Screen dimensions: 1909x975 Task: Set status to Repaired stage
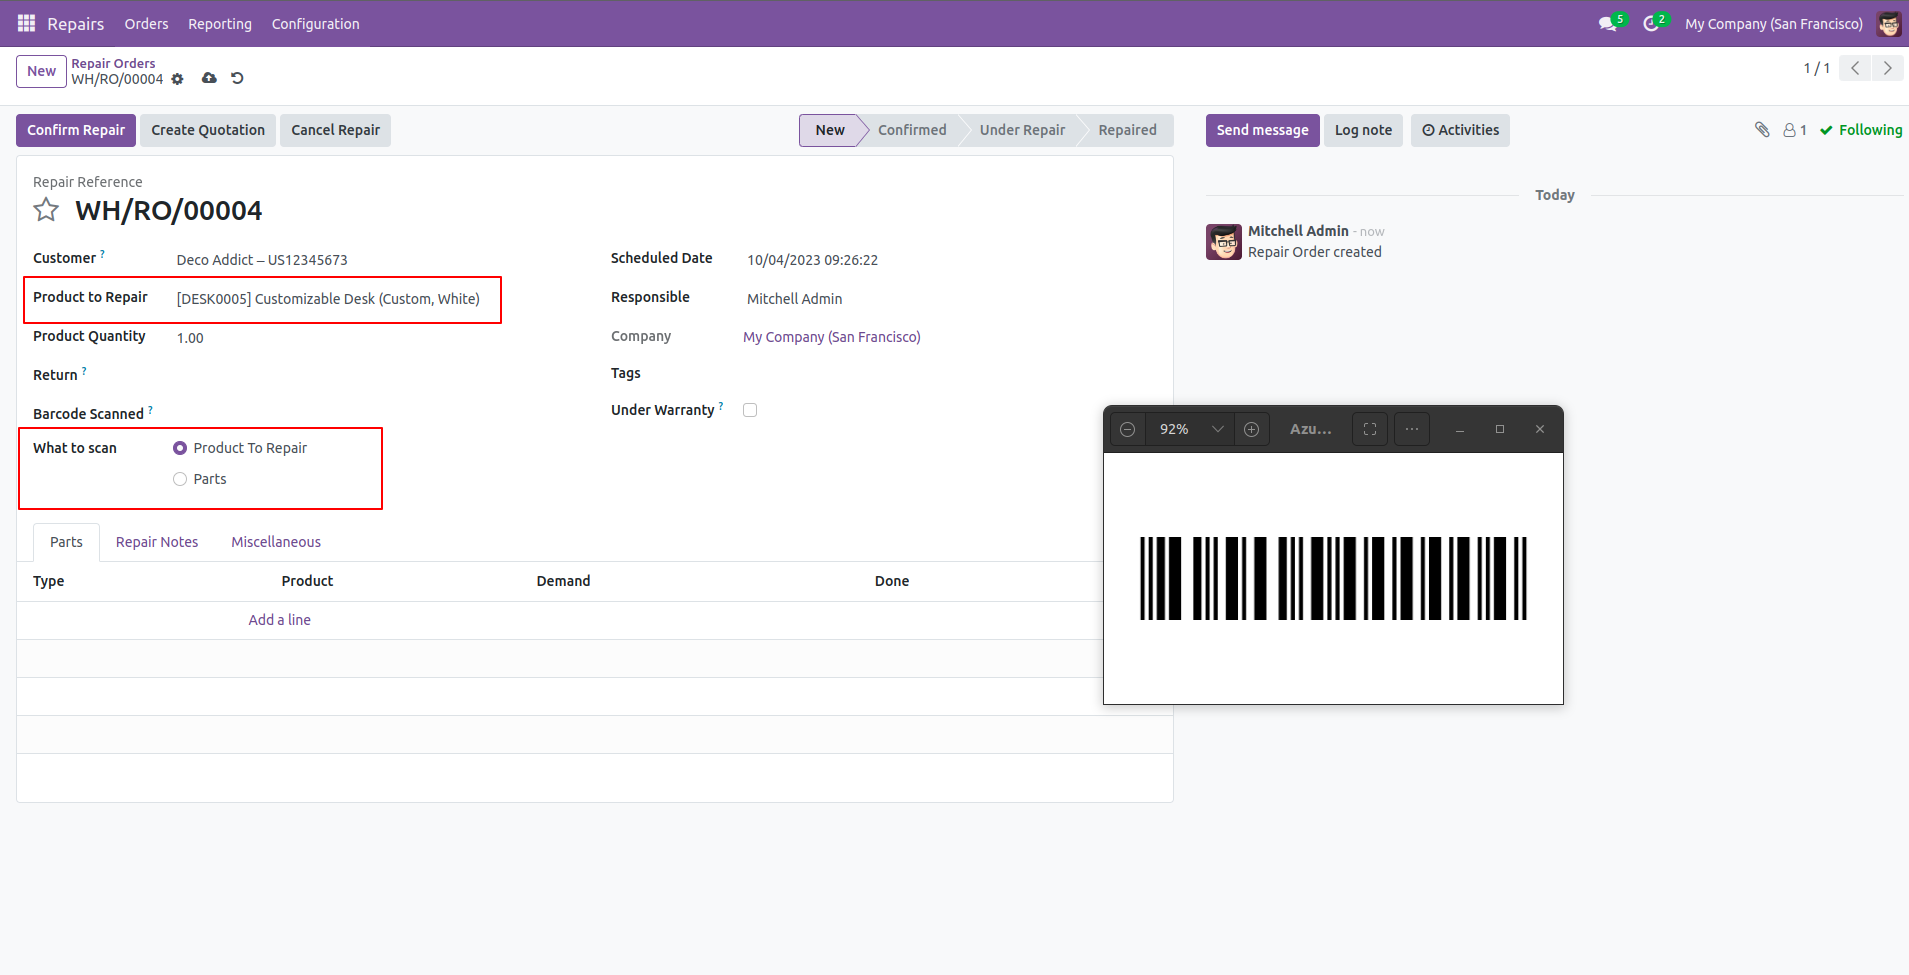click(x=1127, y=130)
